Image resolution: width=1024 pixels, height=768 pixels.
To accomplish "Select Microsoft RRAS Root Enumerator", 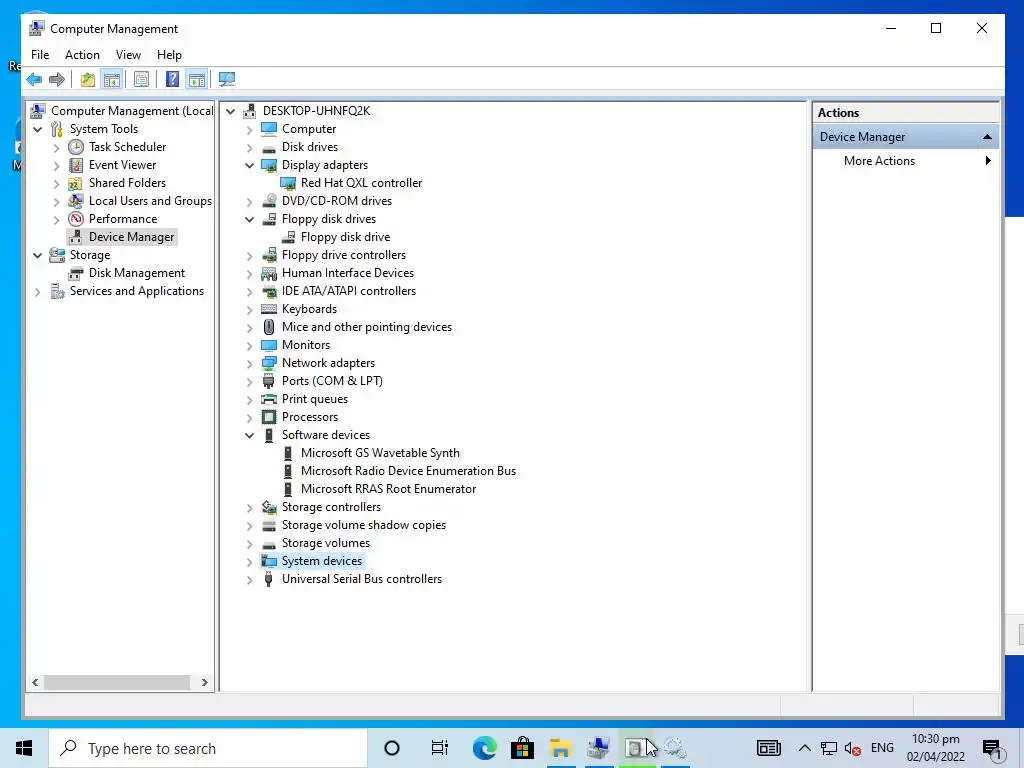I will (388, 489).
